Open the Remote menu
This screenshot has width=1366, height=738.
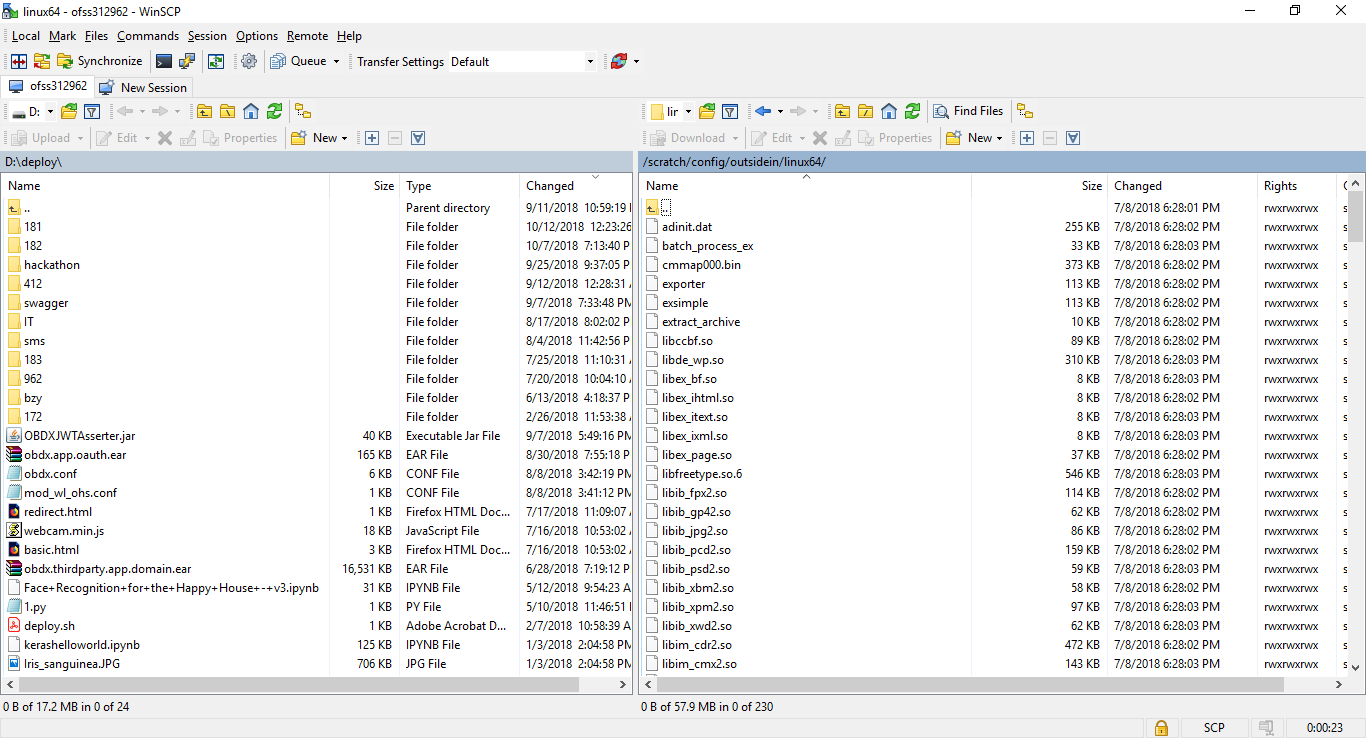pyautogui.click(x=307, y=36)
